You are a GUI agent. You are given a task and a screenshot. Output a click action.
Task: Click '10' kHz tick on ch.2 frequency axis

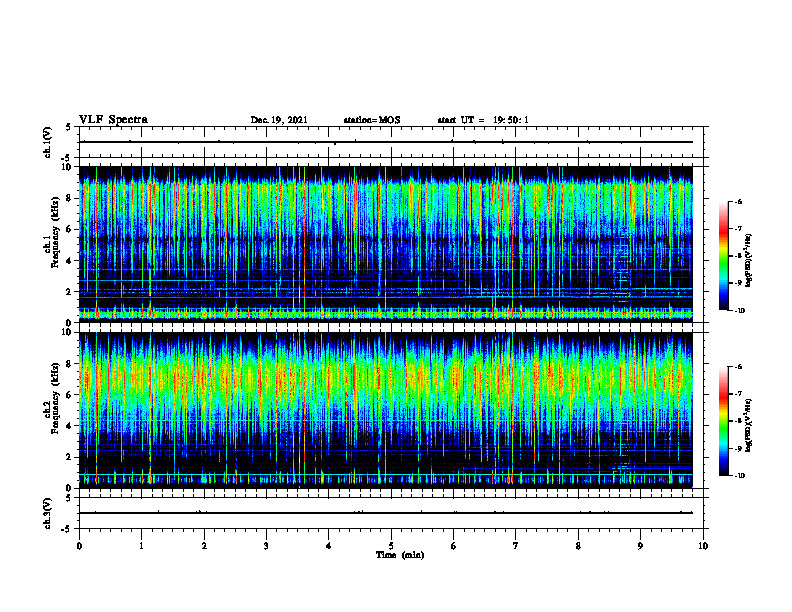click(68, 332)
